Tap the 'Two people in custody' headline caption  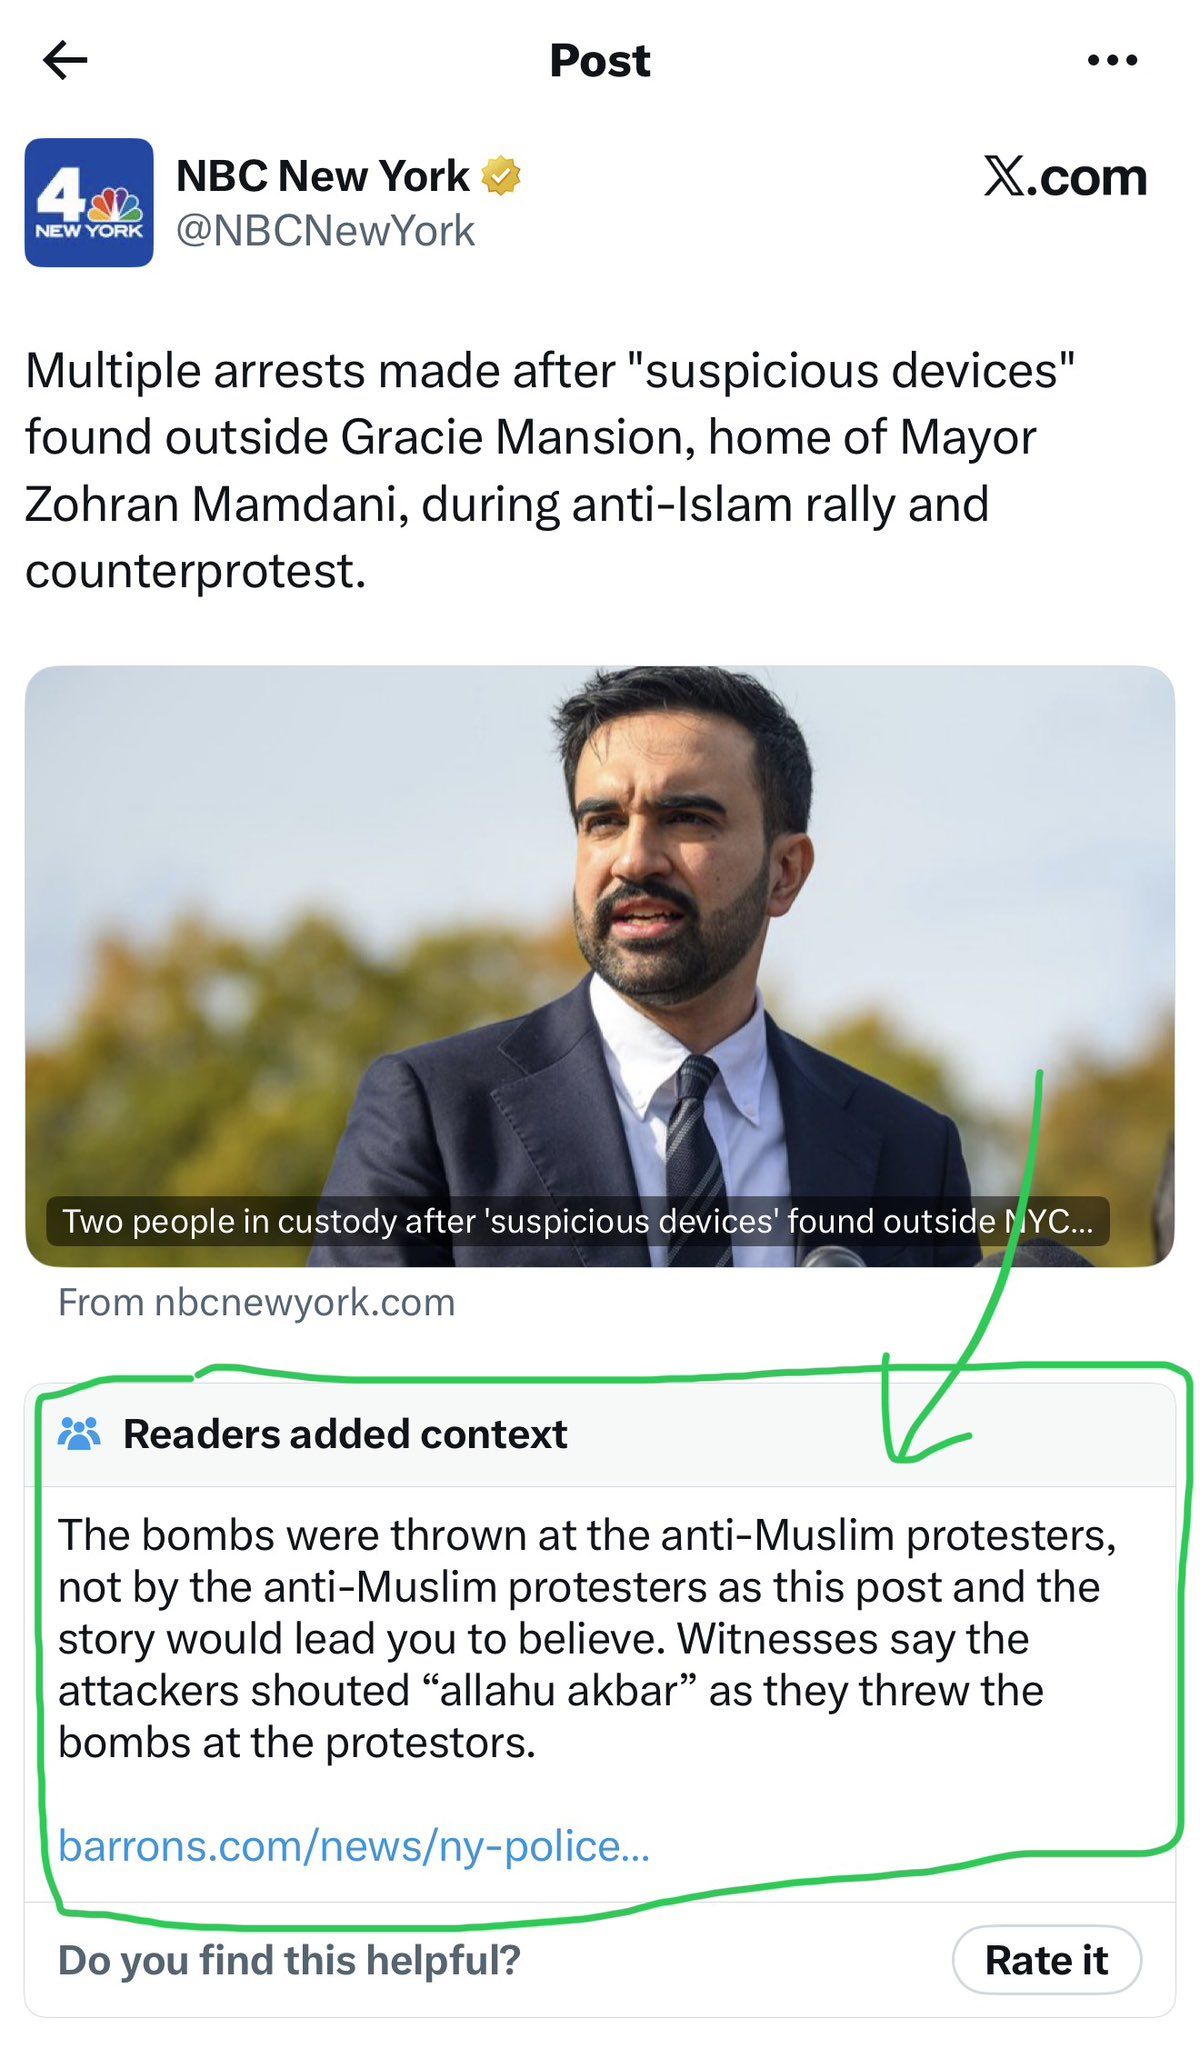[x=577, y=1221]
